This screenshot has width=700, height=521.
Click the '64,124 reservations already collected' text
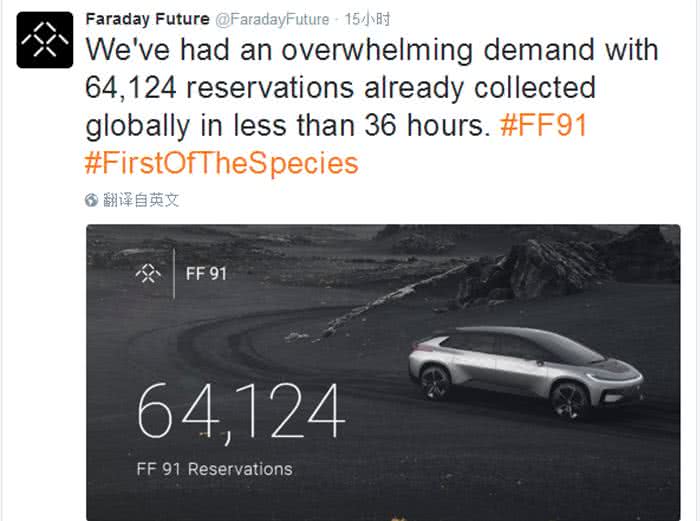[x=341, y=88]
